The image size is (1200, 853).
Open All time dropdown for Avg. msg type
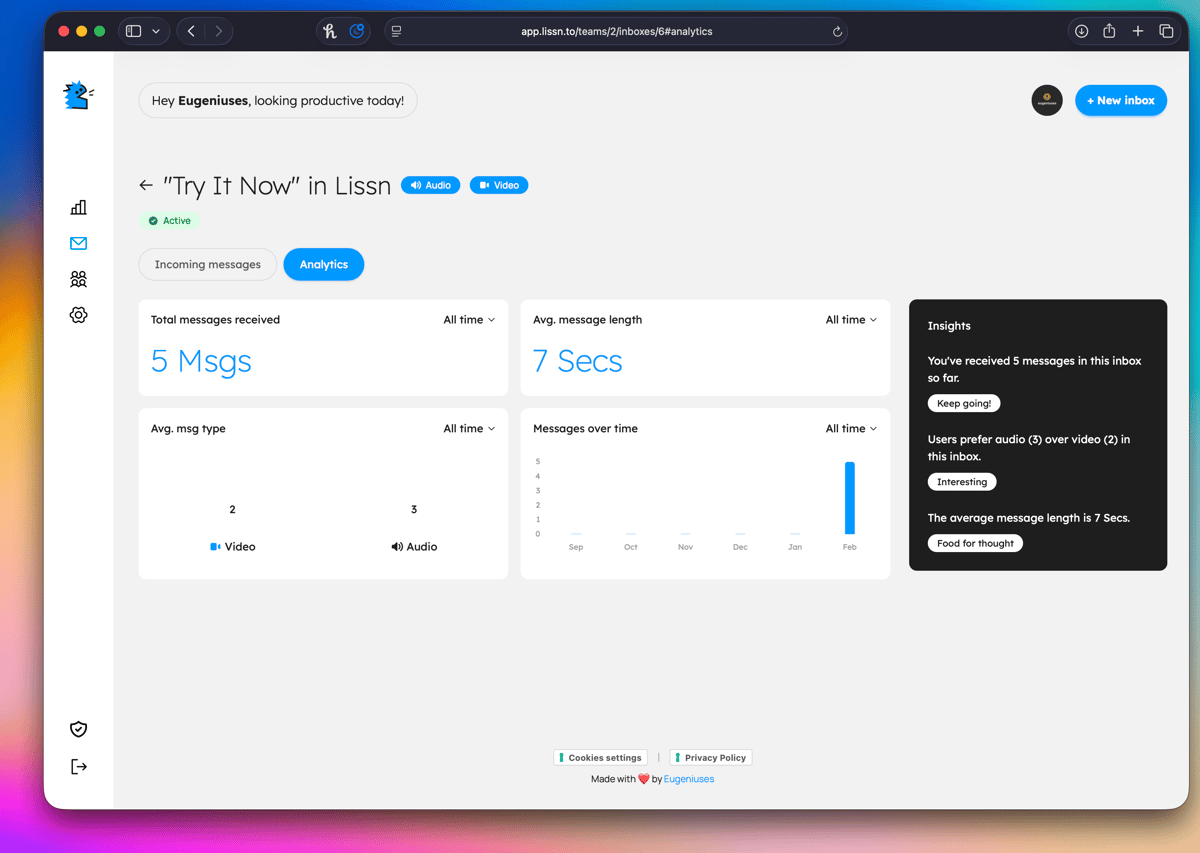click(x=469, y=428)
